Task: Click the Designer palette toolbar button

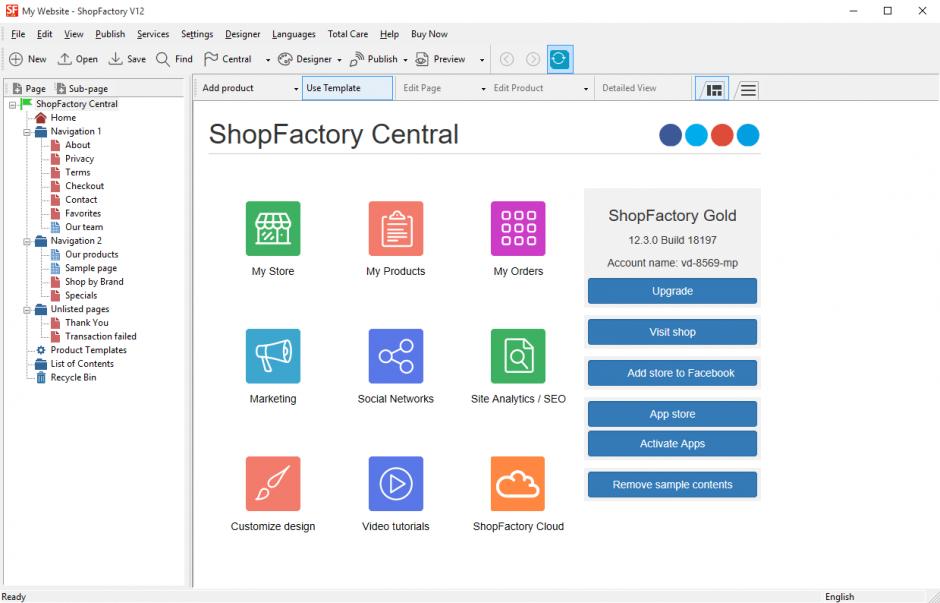Action: (x=305, y=59)
